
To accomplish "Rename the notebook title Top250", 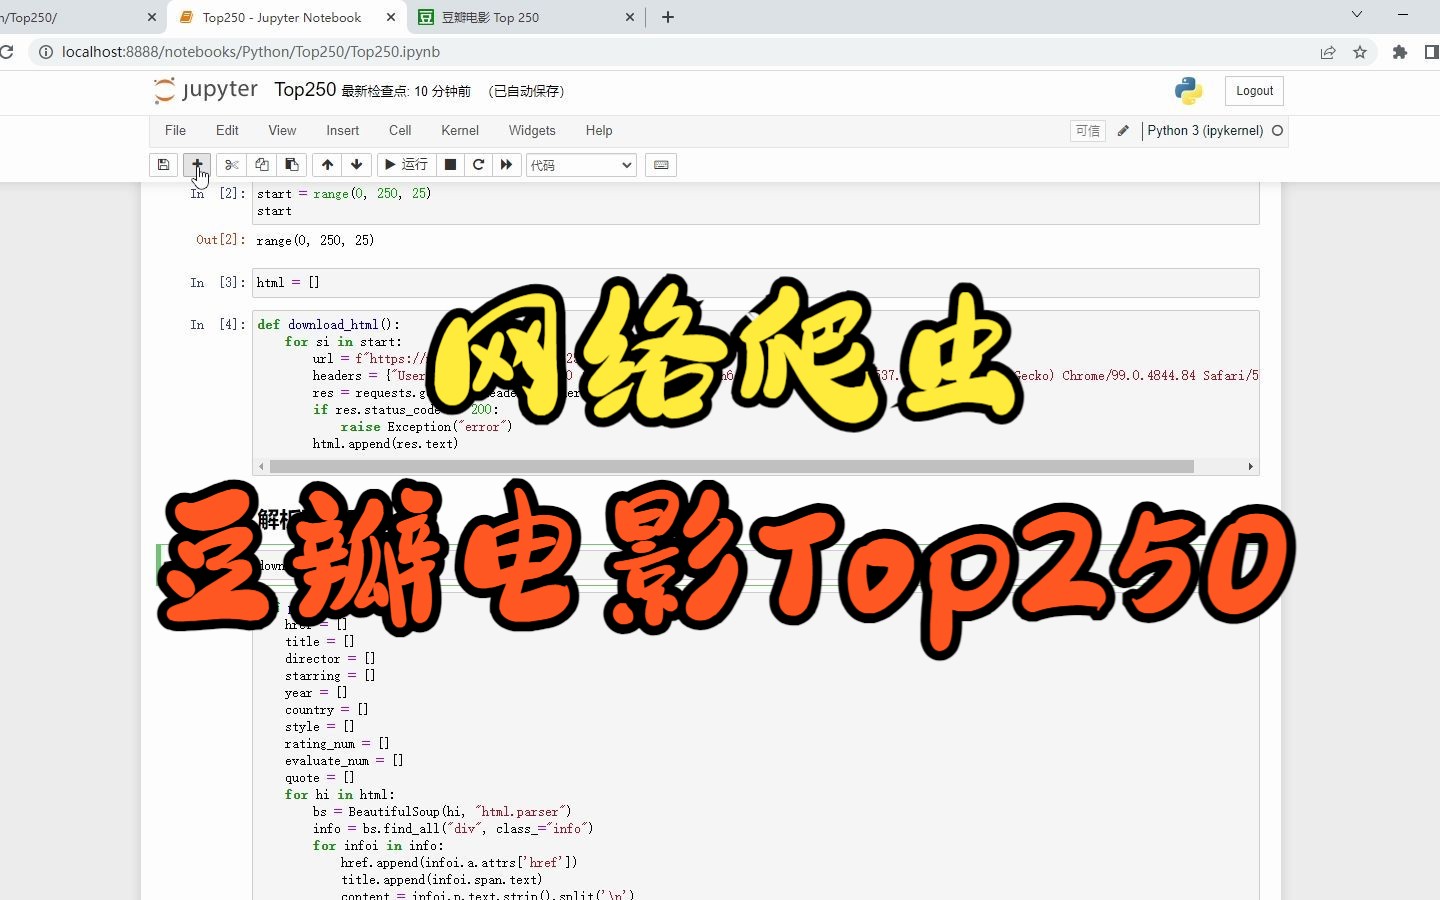I will click(x=305, y=90).
